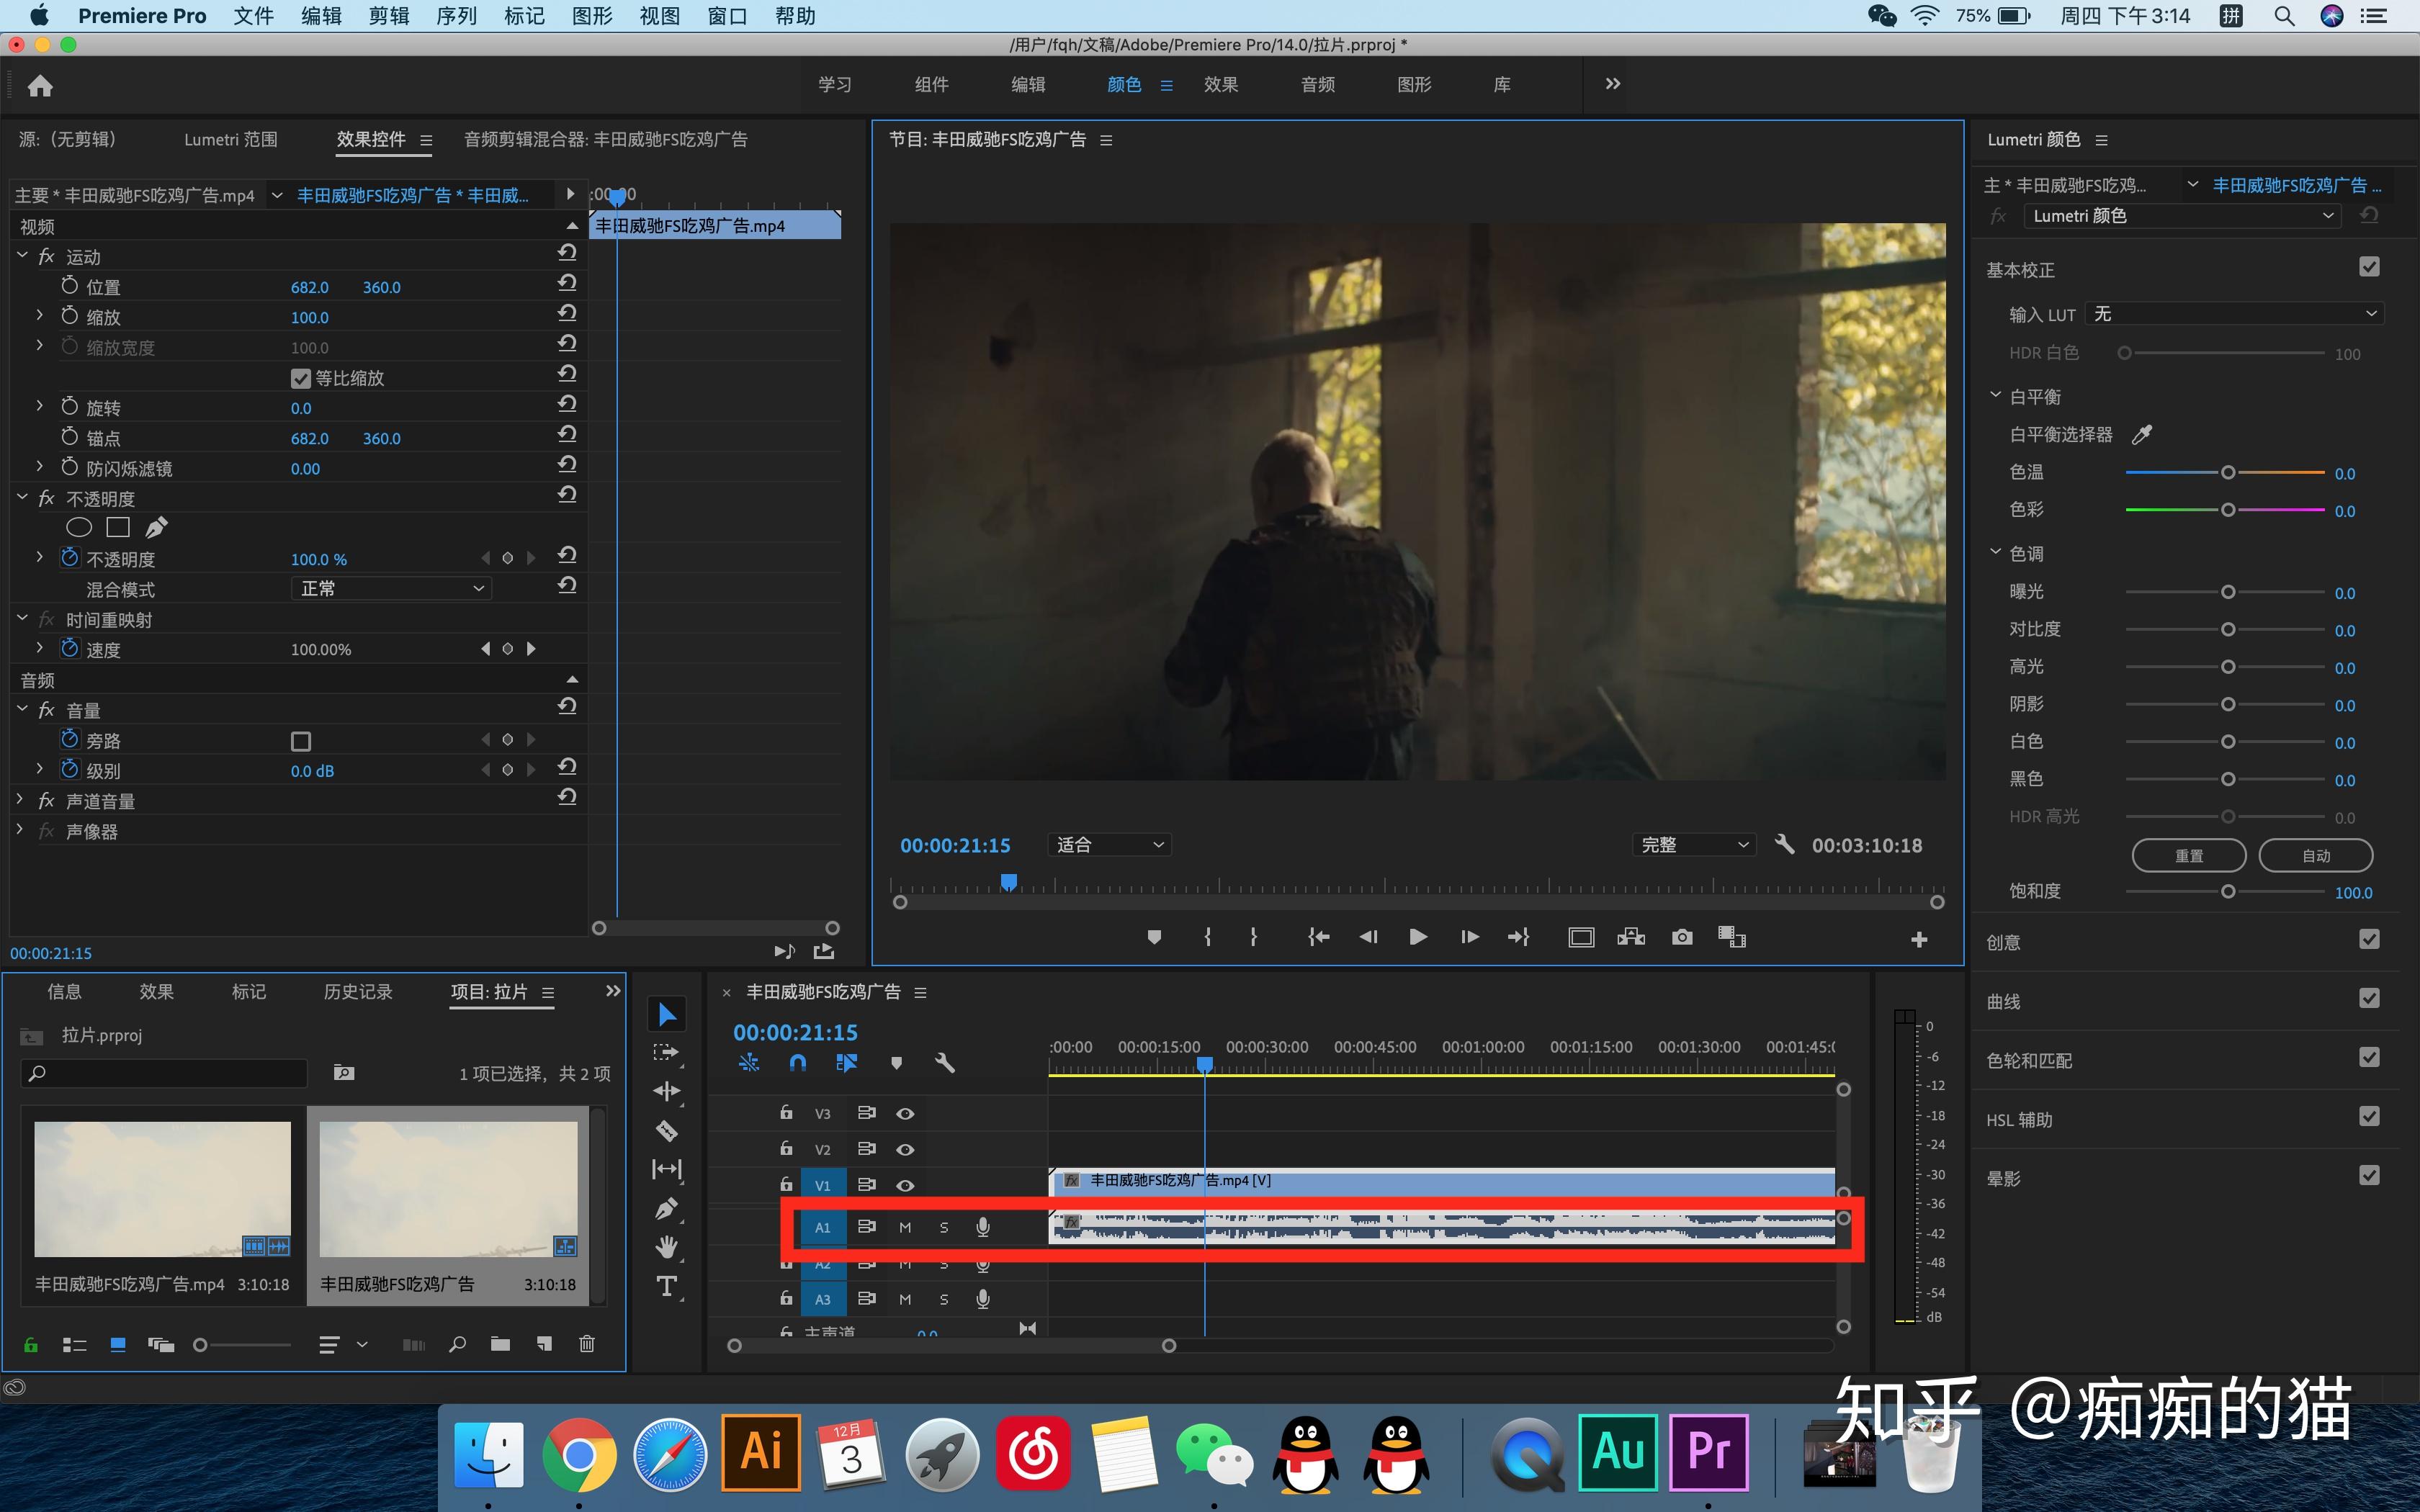Select the Type tool
Viewport: 2420px width, 1512px height.
tap(667, 1286)
